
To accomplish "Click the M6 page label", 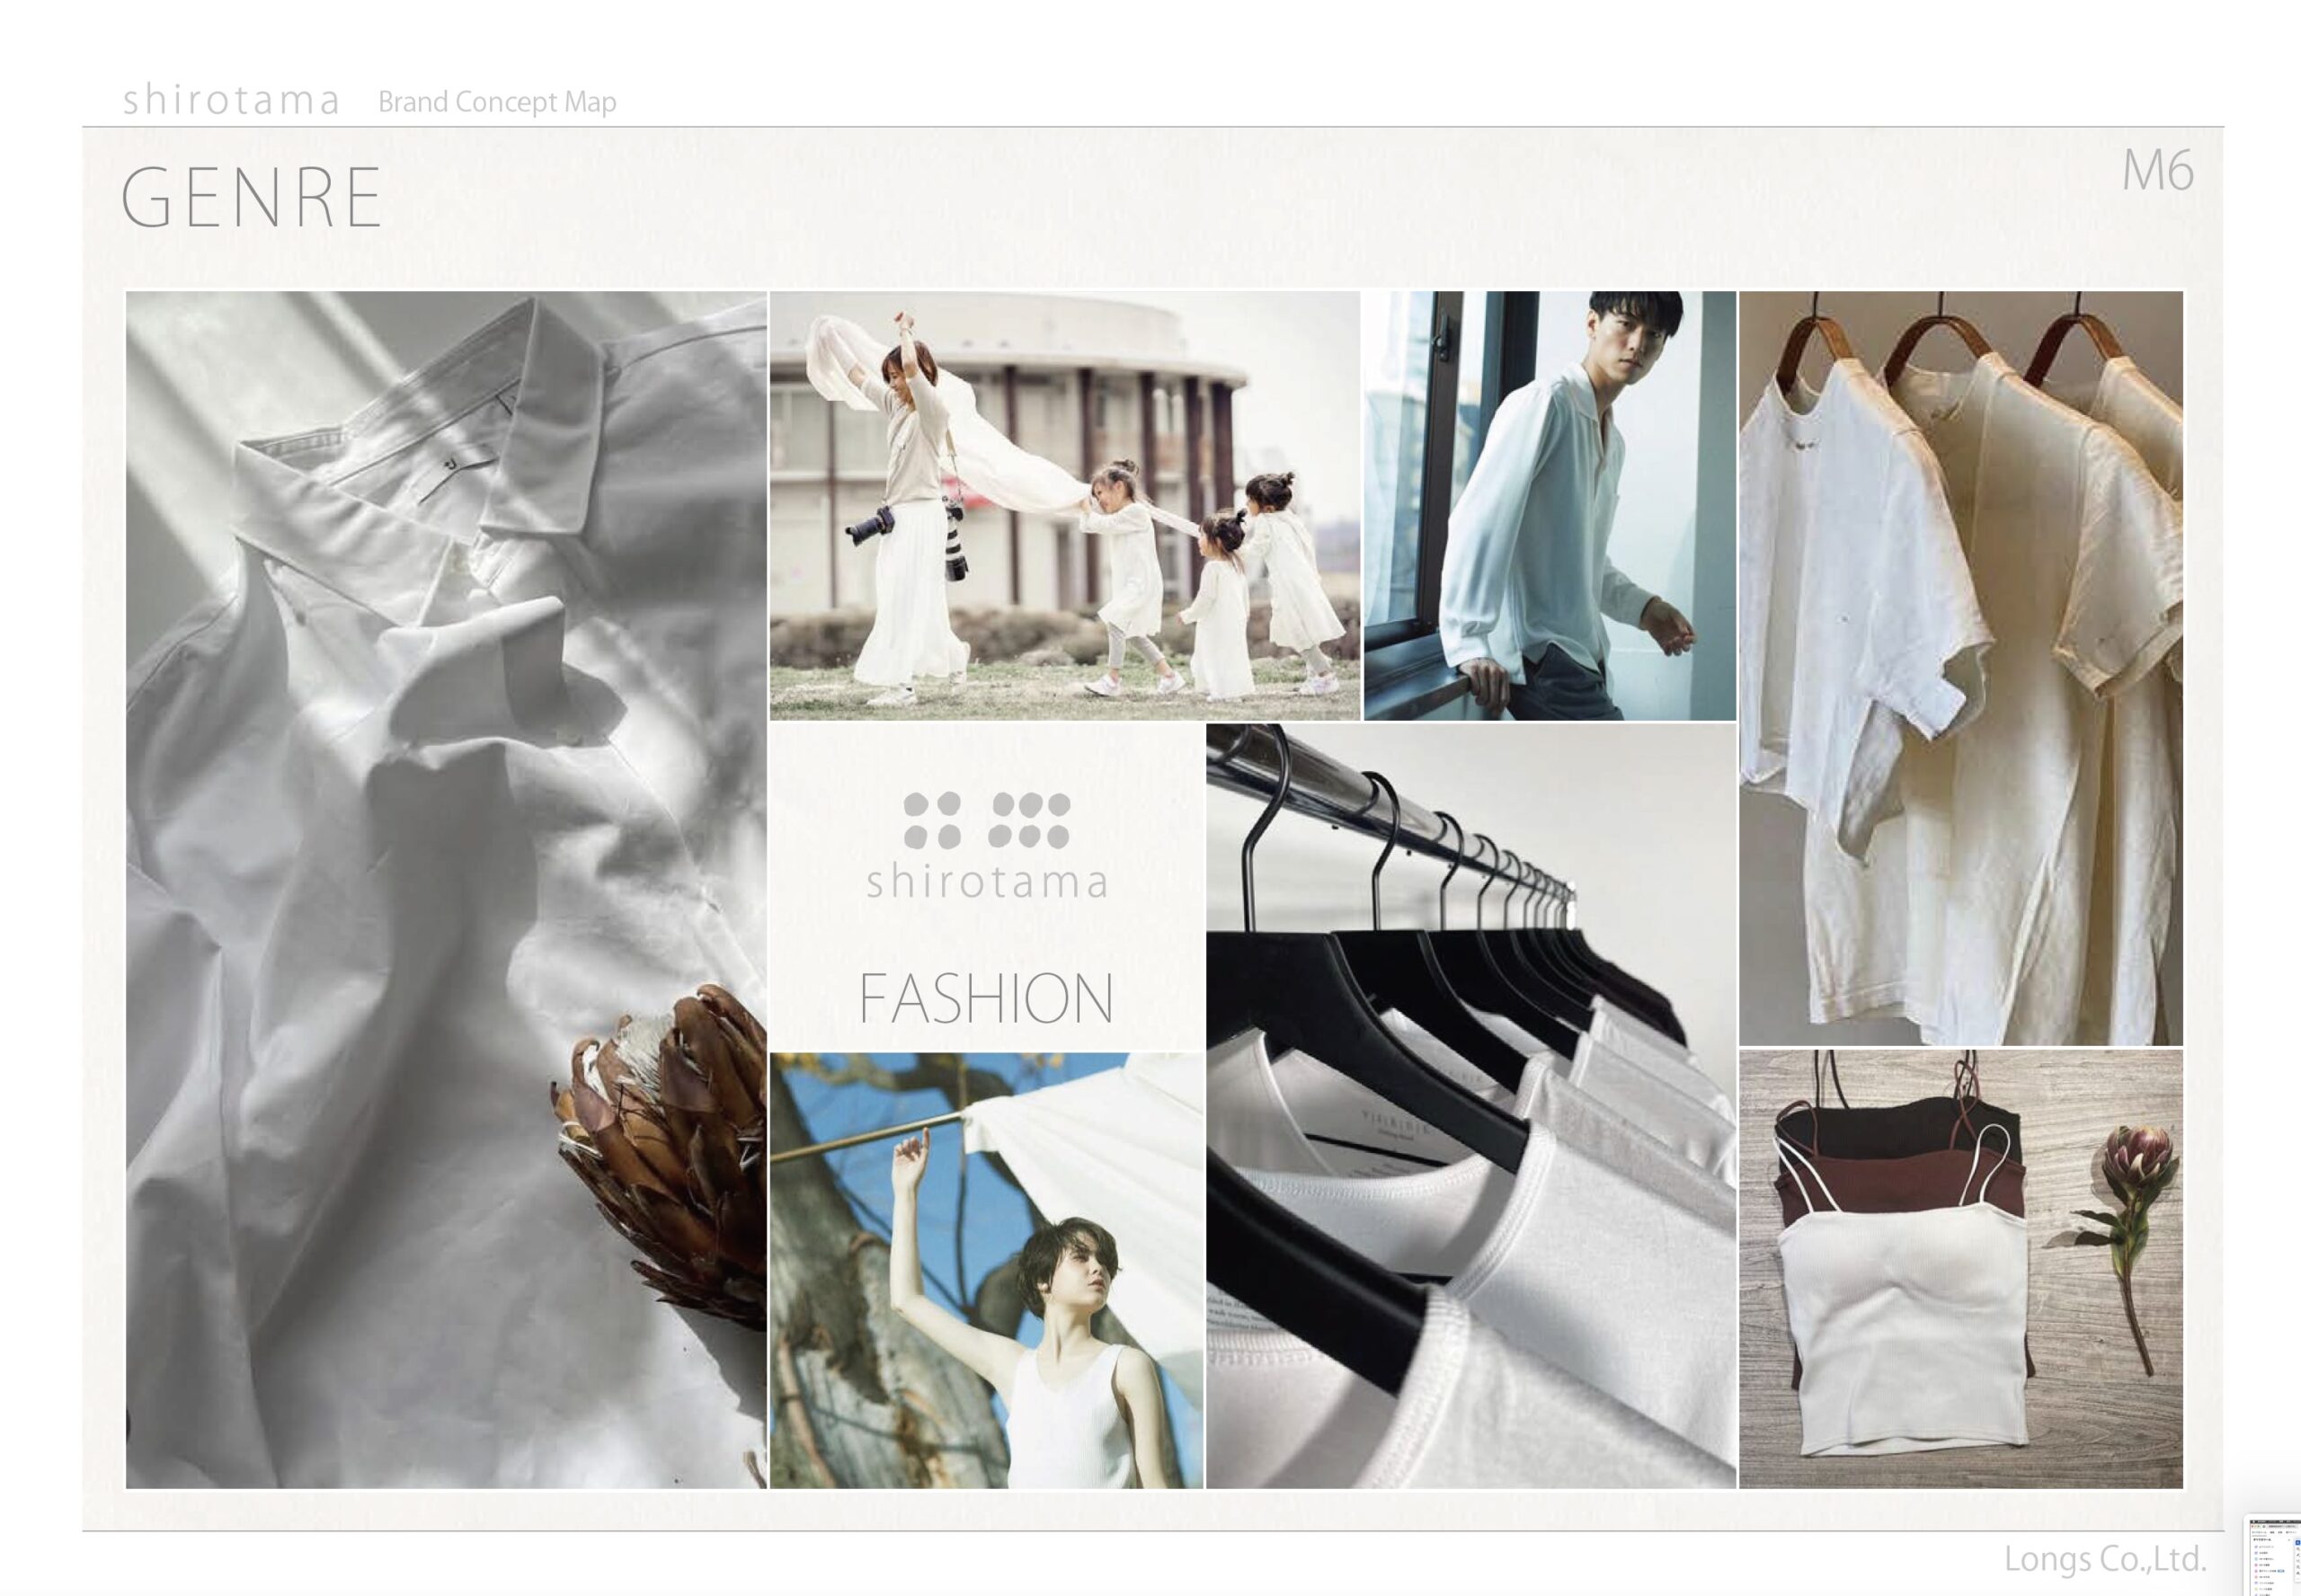I will pyautogui.click(x=2157, y=172).
